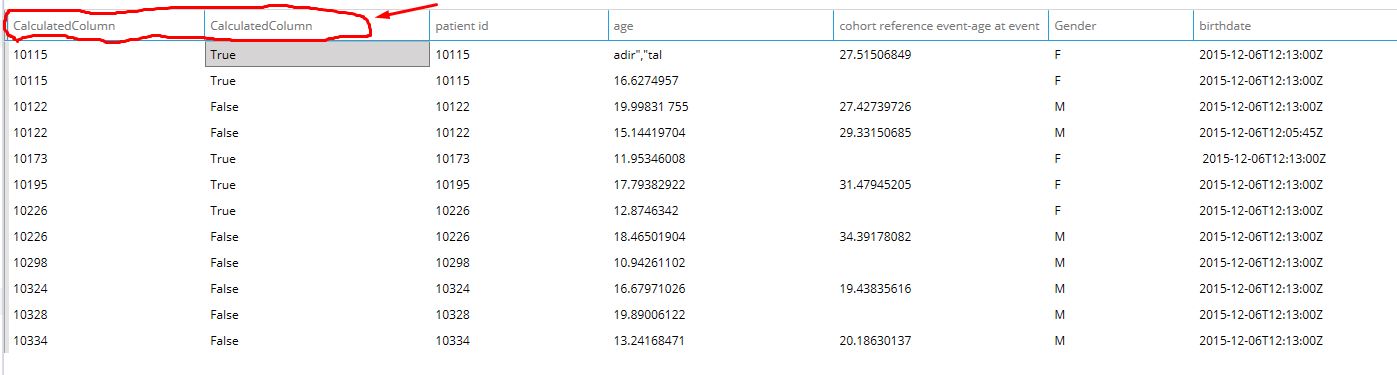This screenshot has width=1397, height=375.
Task: Click the cohort value 31.47945205
Action: coord(875,185)
